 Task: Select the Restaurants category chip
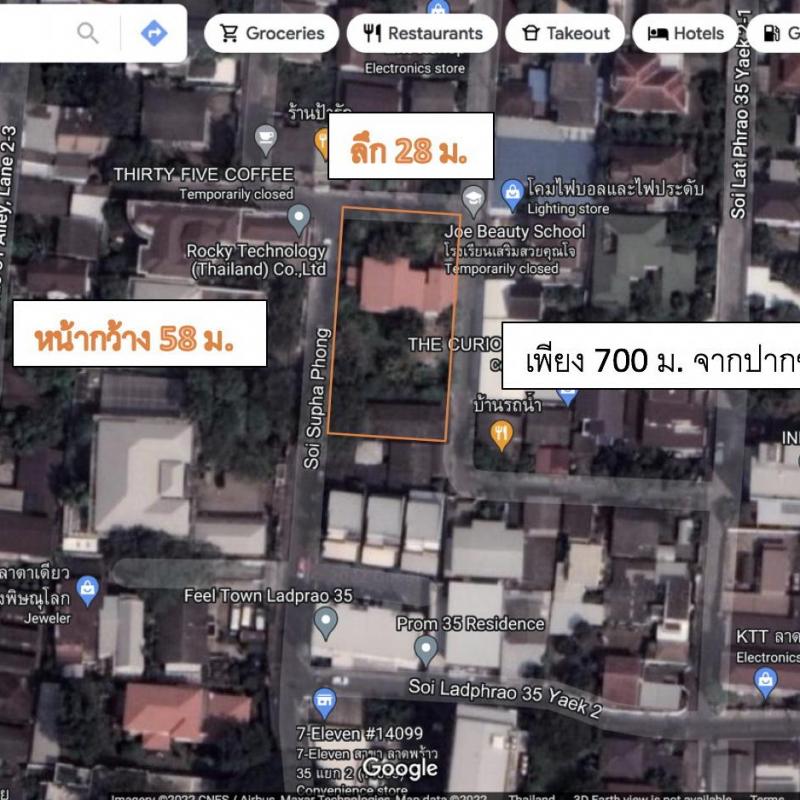click(422, 33)
